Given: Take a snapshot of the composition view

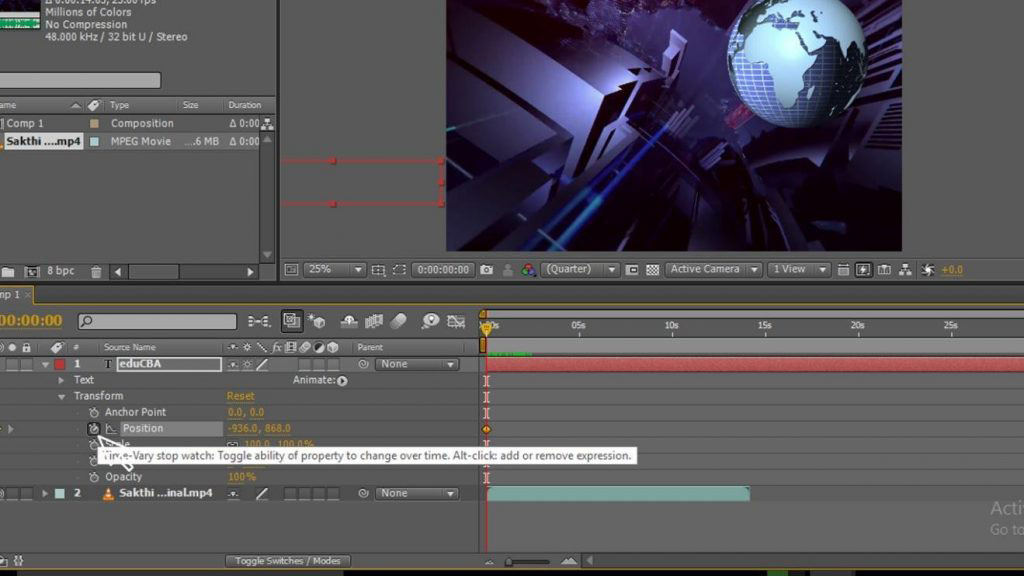Looking at the screenshot, I should 489,268.
